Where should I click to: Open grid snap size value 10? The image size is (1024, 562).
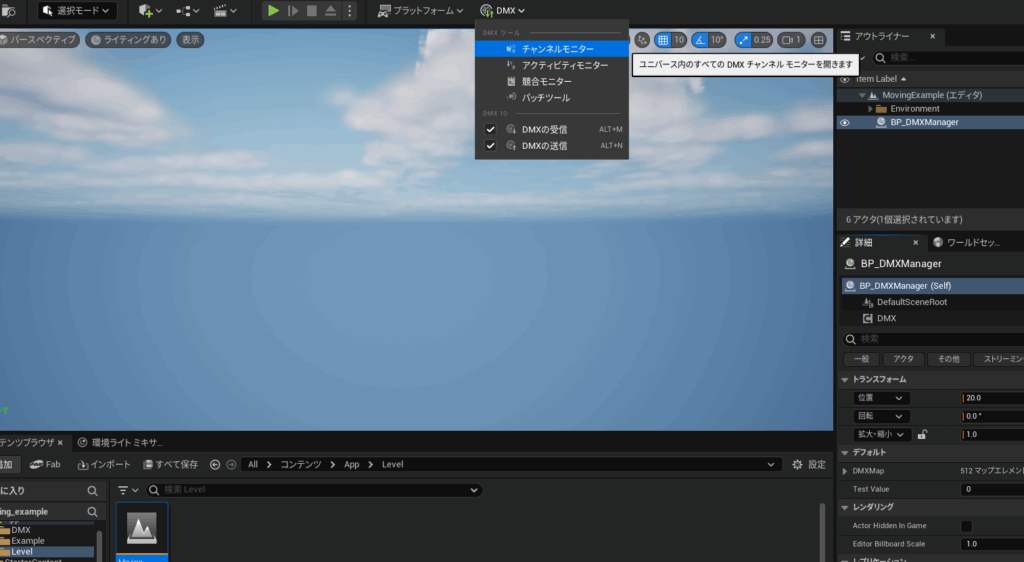[679, 40]
